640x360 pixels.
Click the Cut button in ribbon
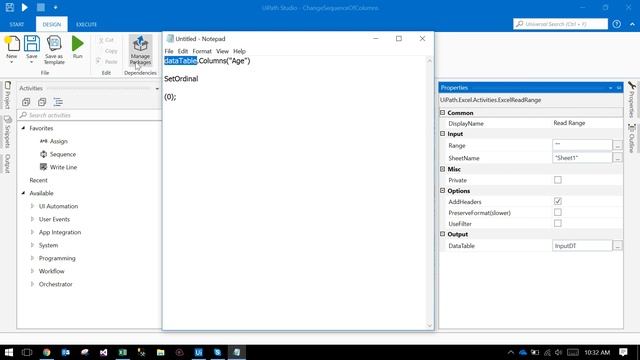[x=107, y=40]
